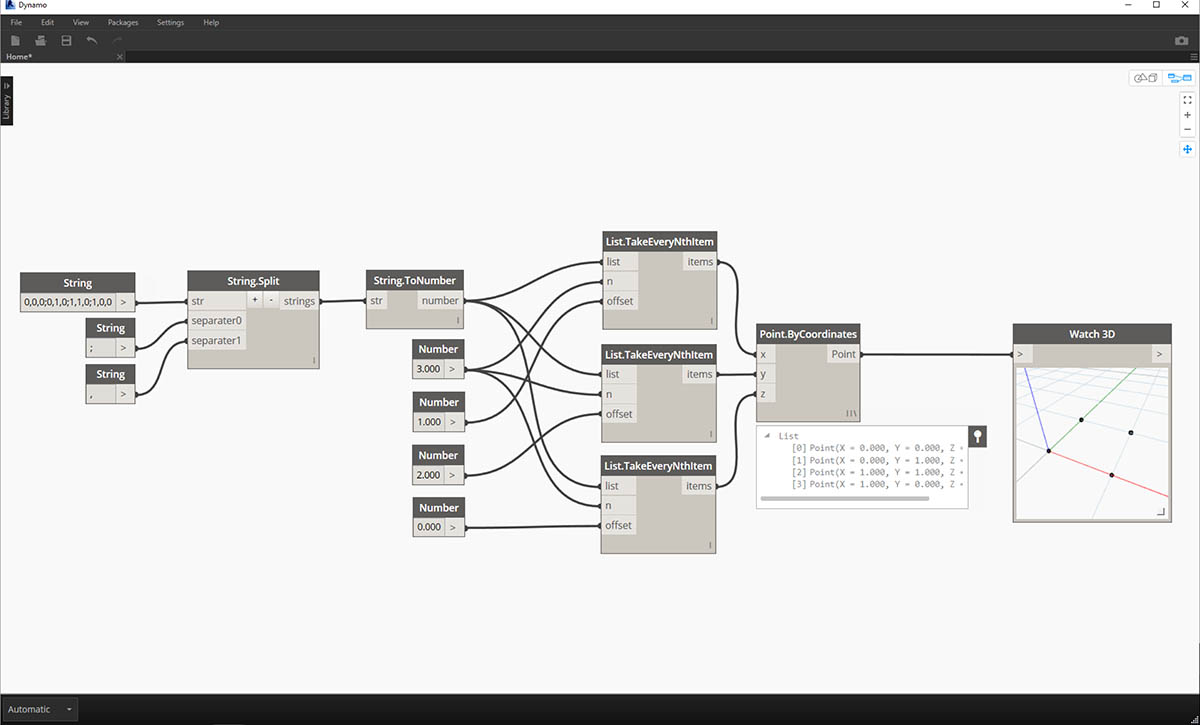The image size is (1200, 725).
Task: Switch to graph view navigation
Action: click(x=1179, y=78)
